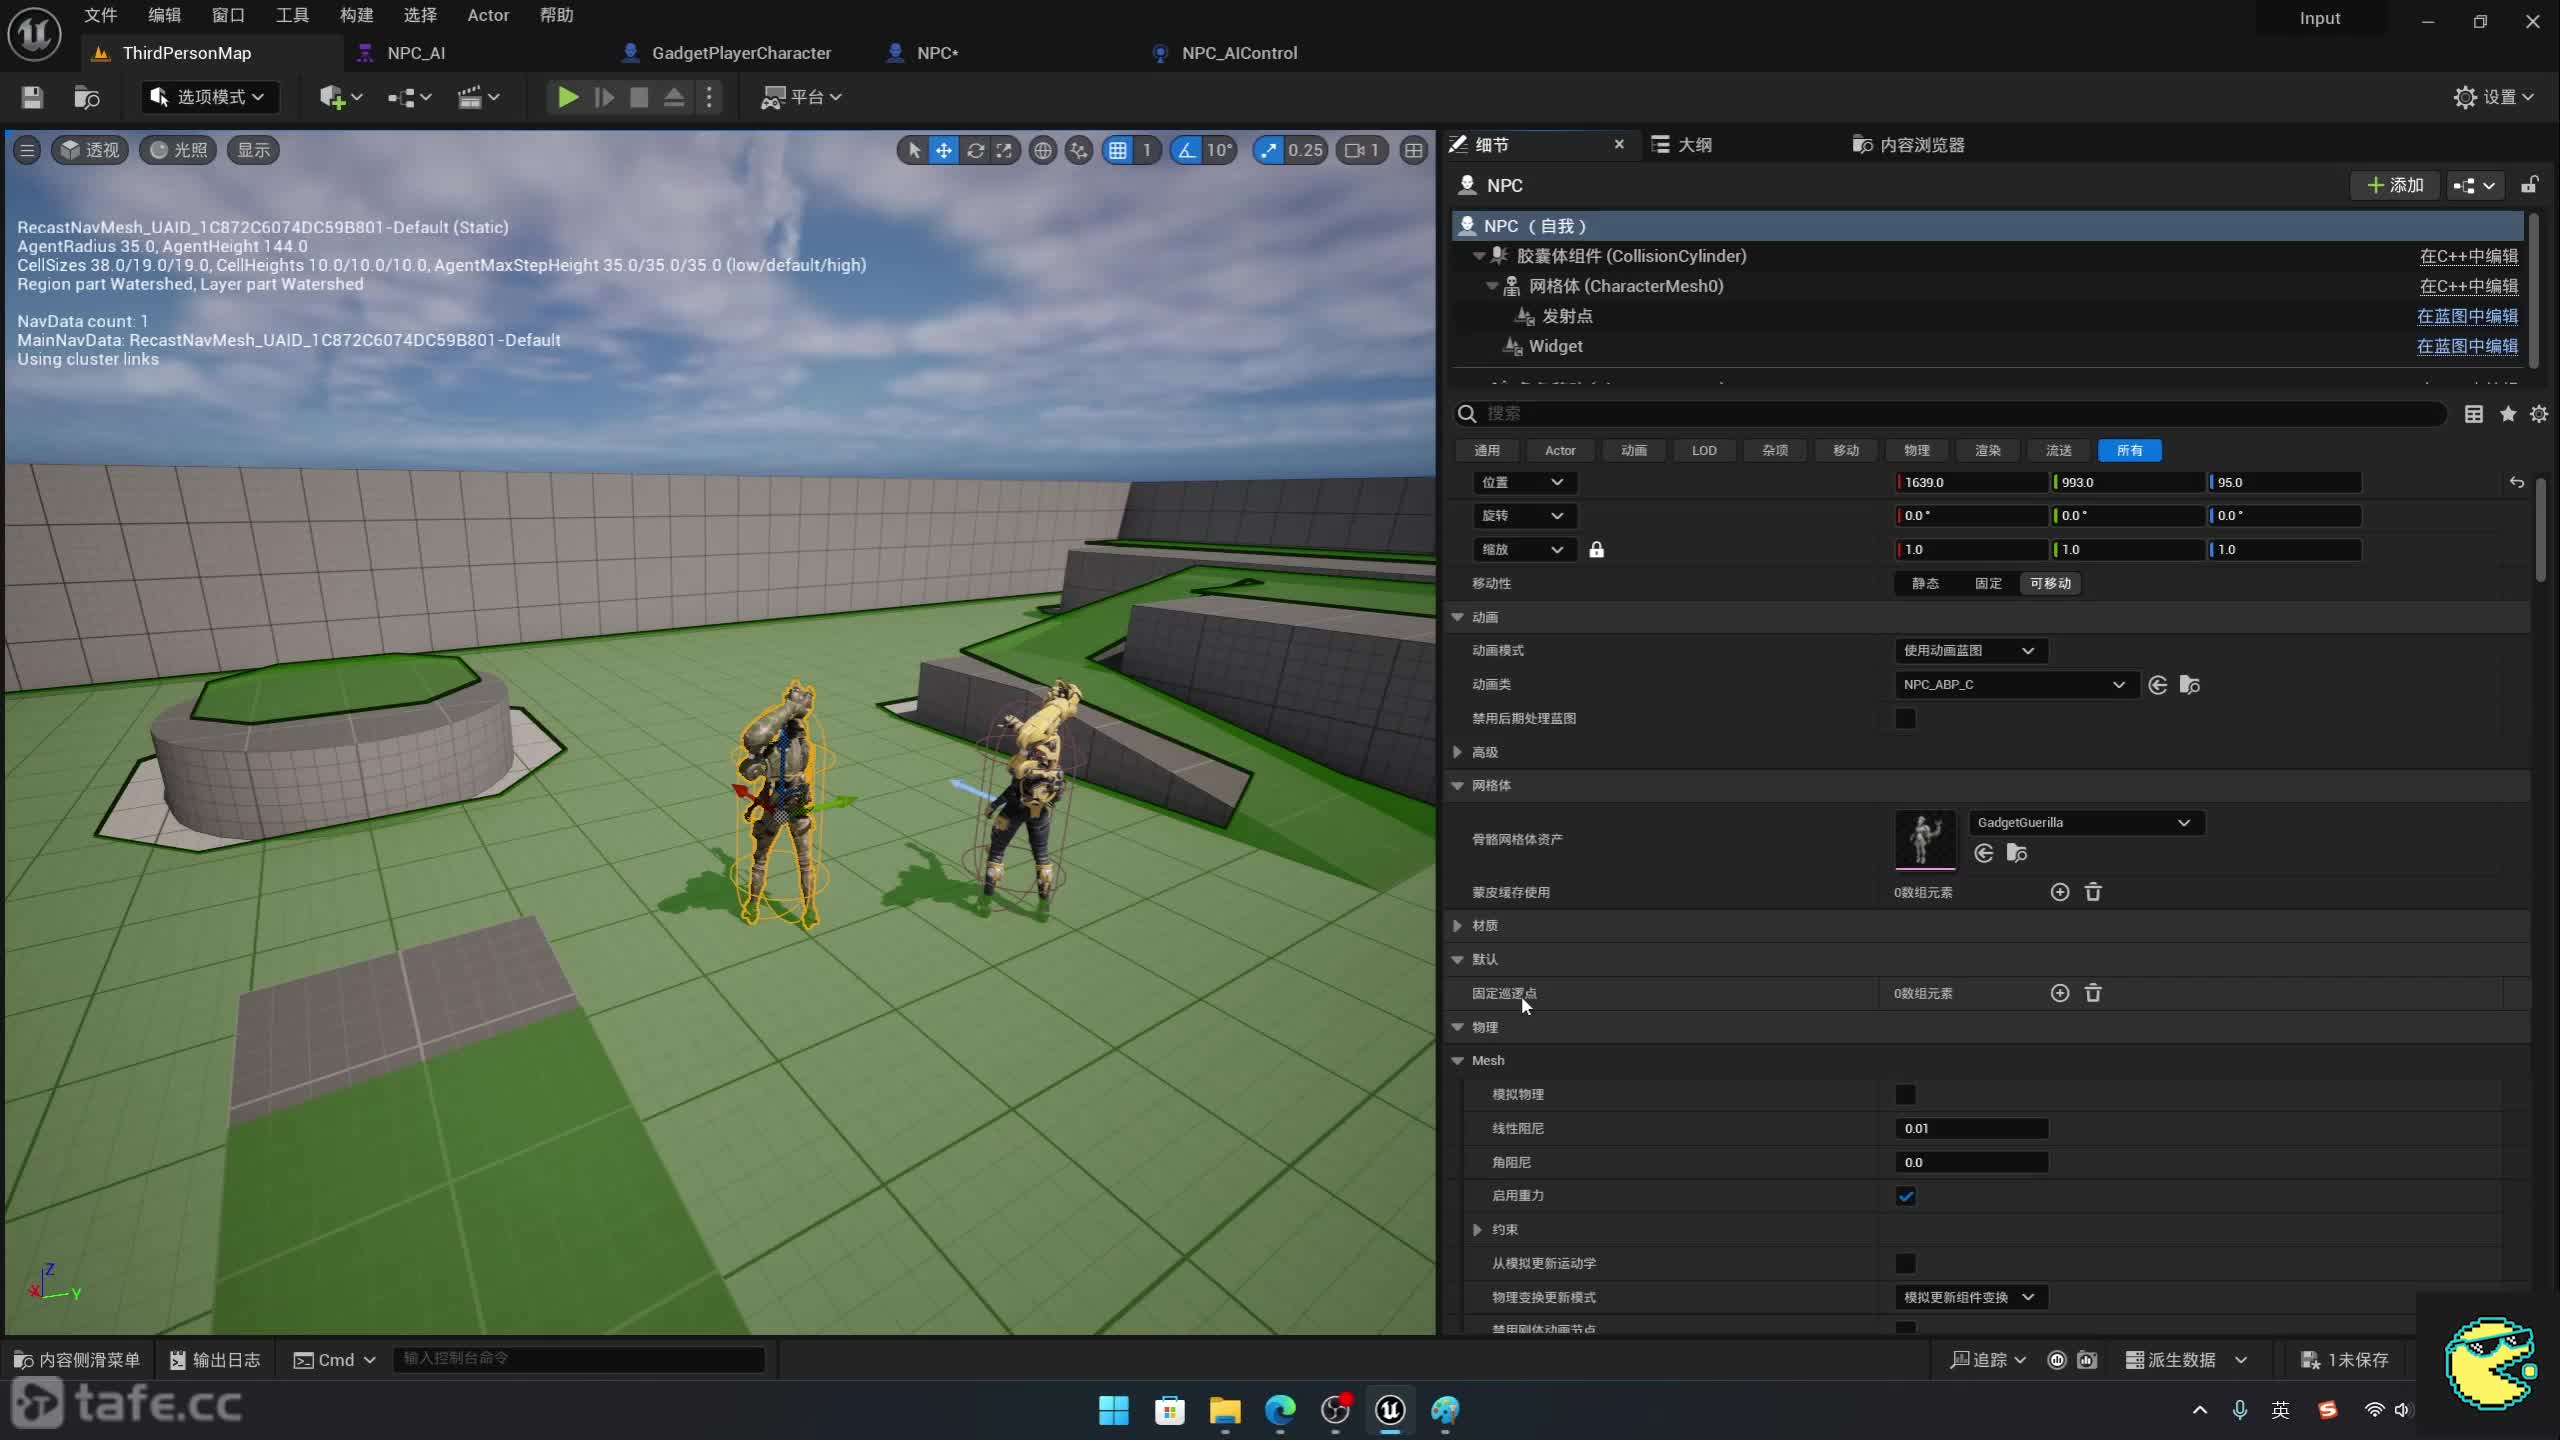Add element to skin cache usage array

click(2060, 892)
